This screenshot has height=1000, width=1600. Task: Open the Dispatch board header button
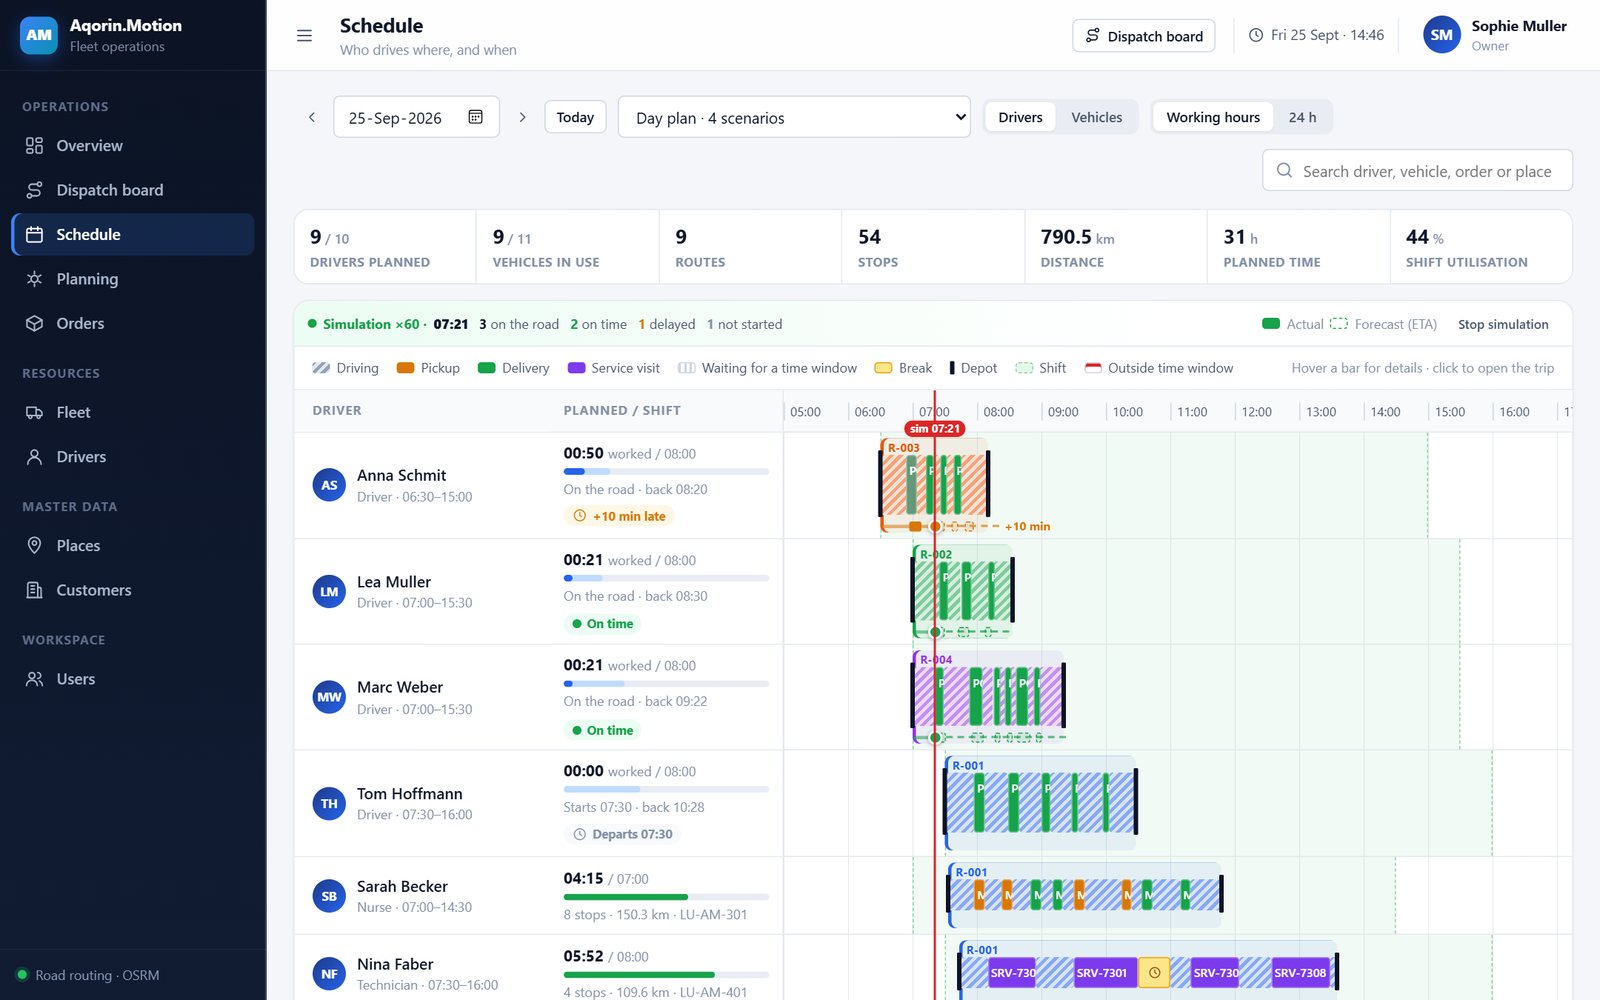(1144, 36)
